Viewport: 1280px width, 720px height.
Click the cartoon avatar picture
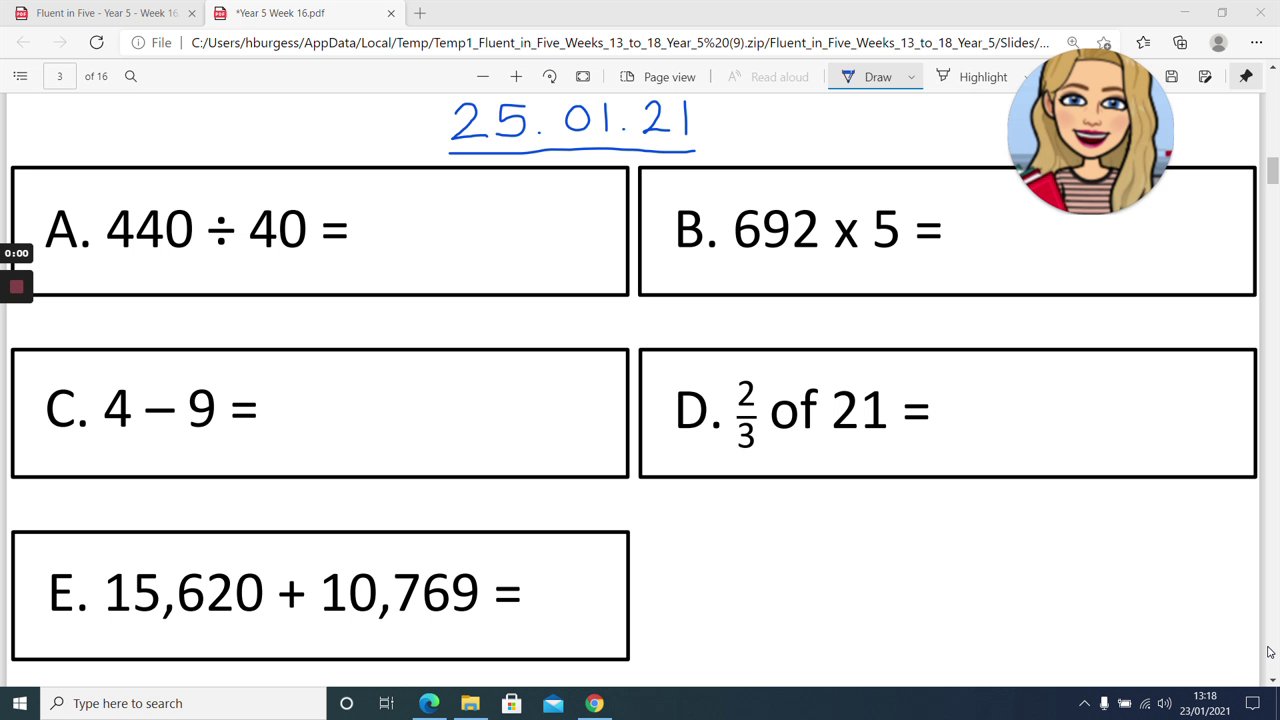tap(1090, 131)
